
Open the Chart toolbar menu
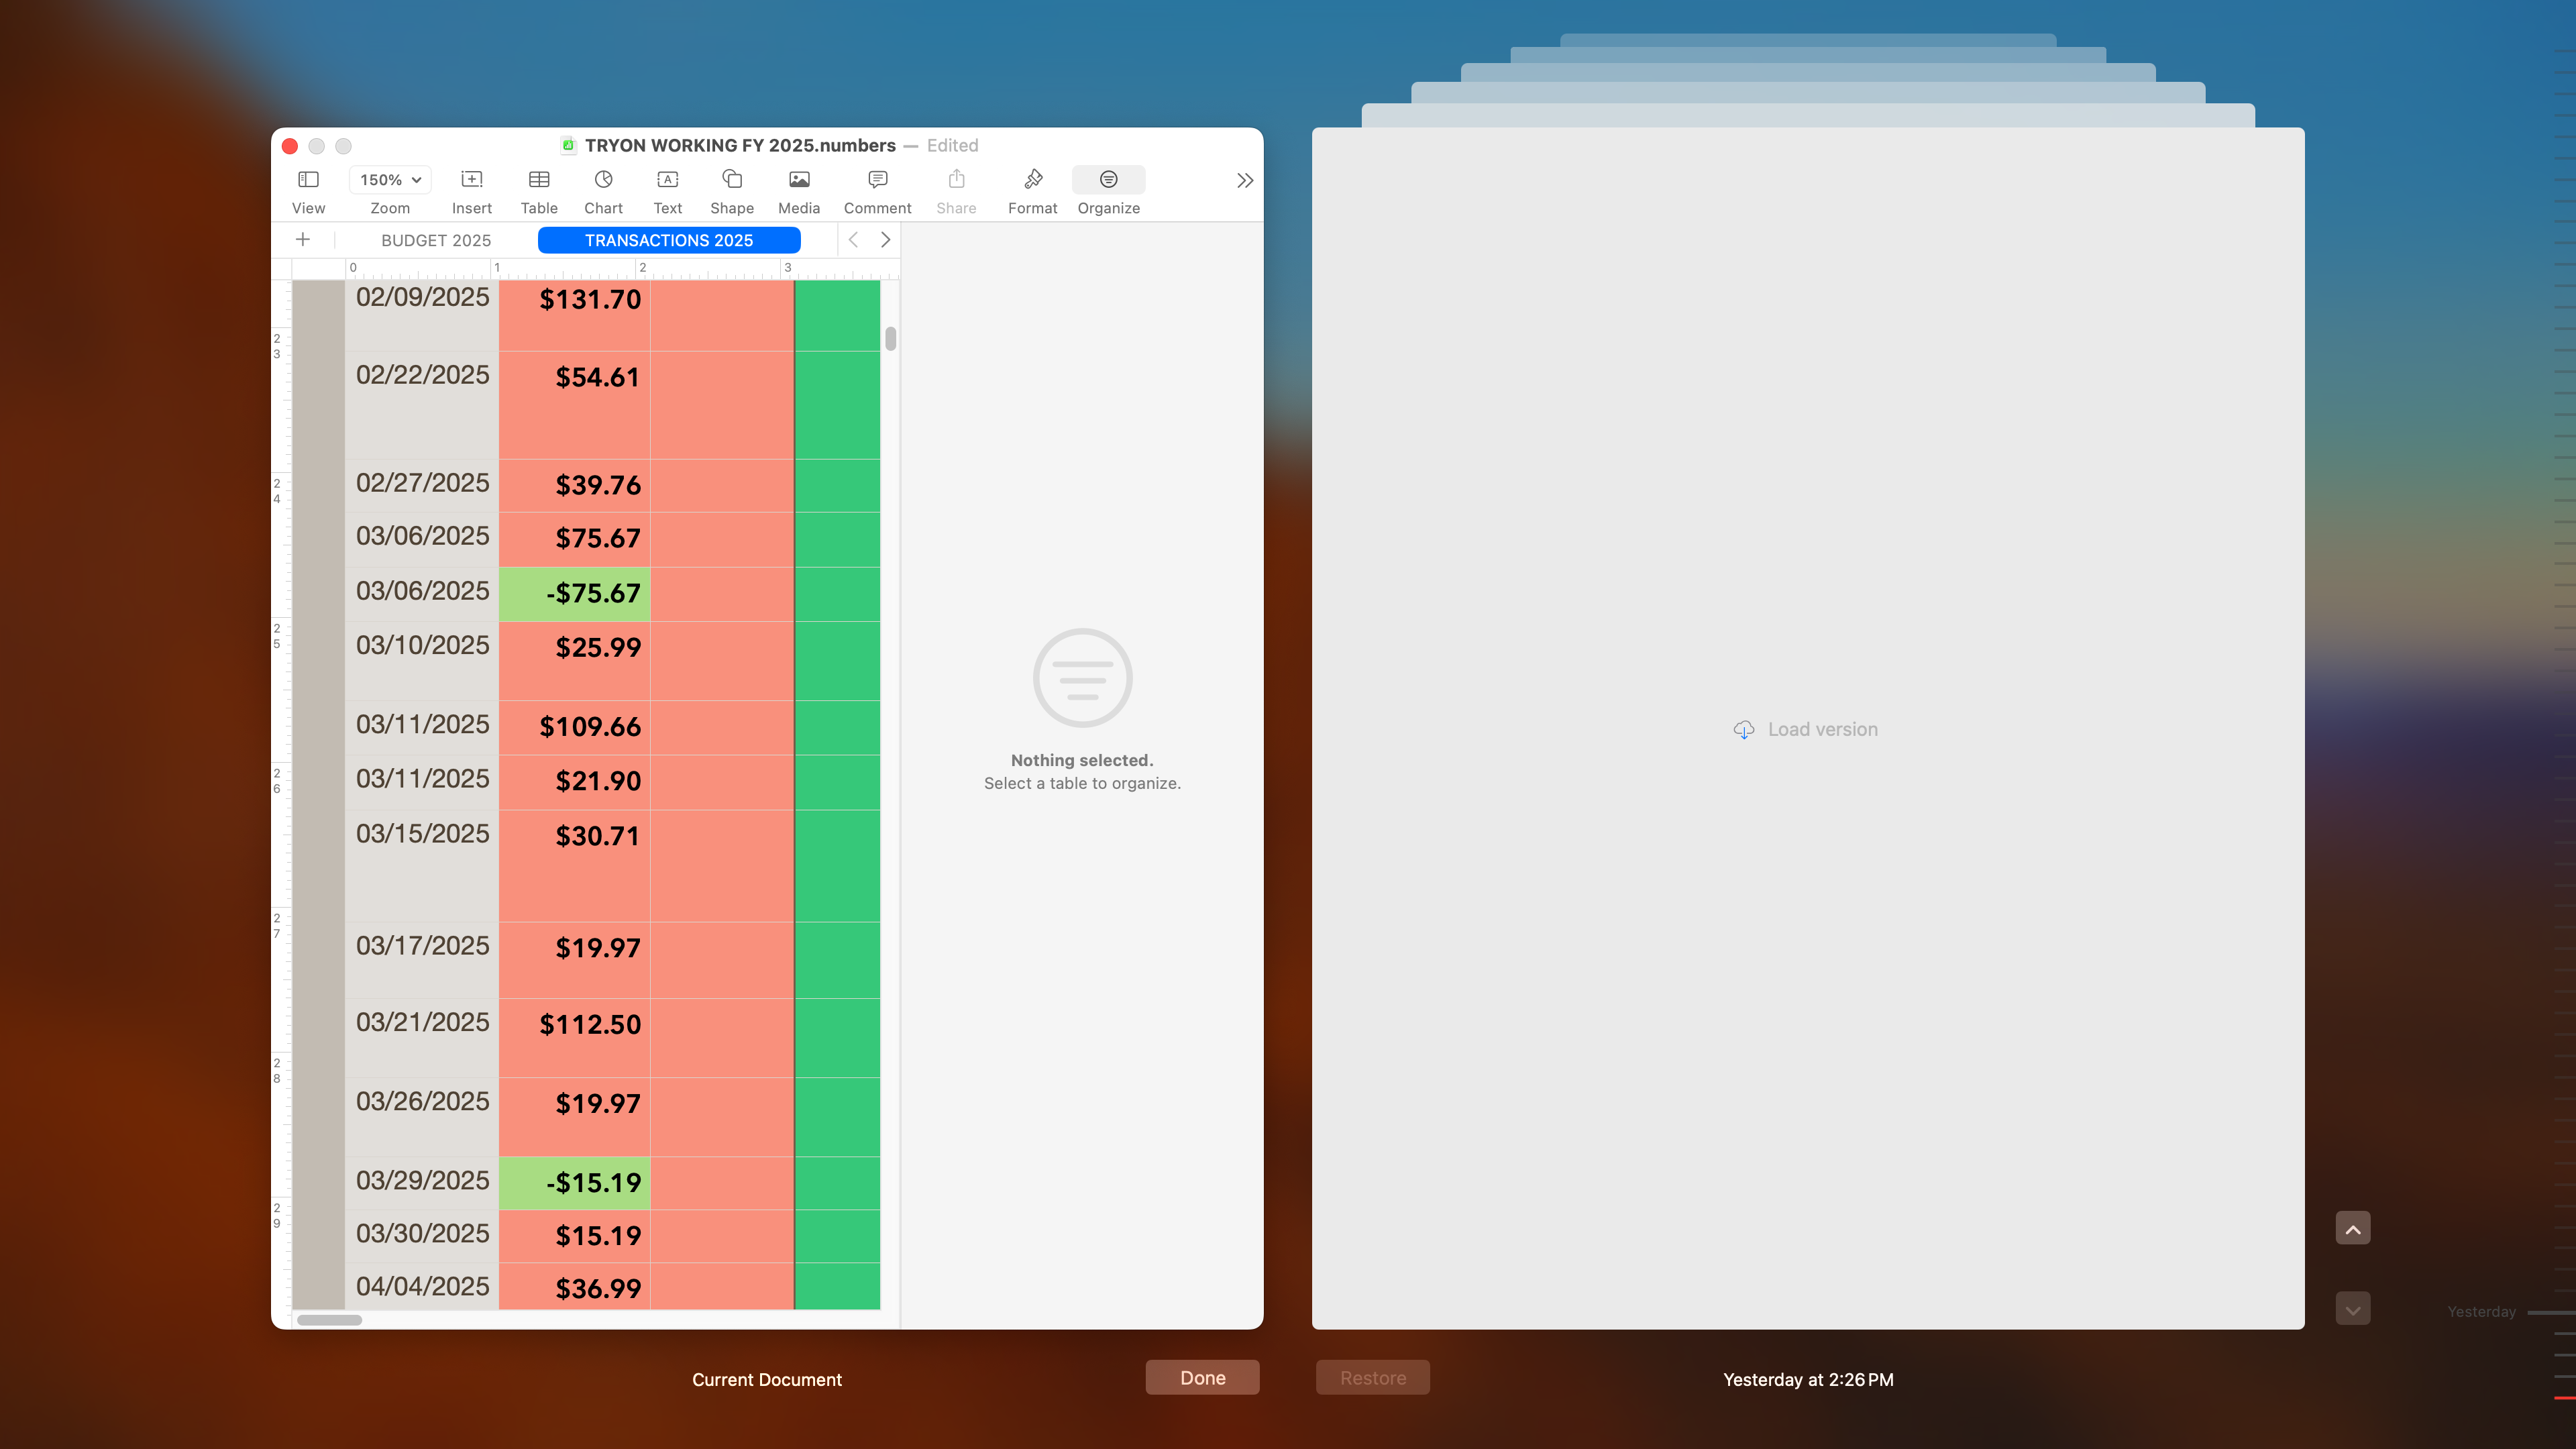coord(603,181)
